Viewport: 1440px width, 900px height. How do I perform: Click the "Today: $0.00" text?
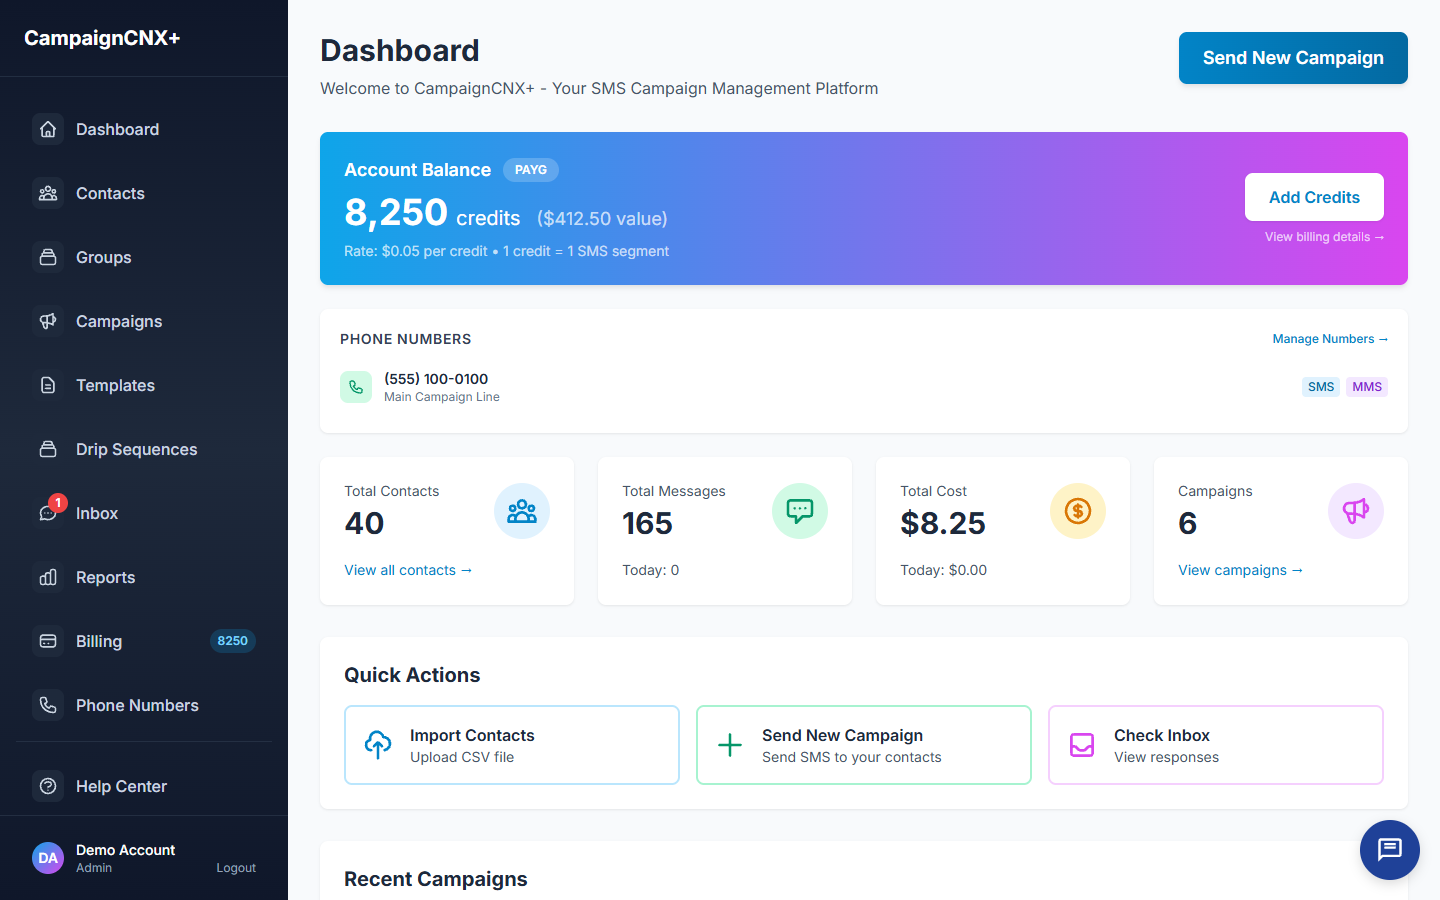(x=943, y=570)
